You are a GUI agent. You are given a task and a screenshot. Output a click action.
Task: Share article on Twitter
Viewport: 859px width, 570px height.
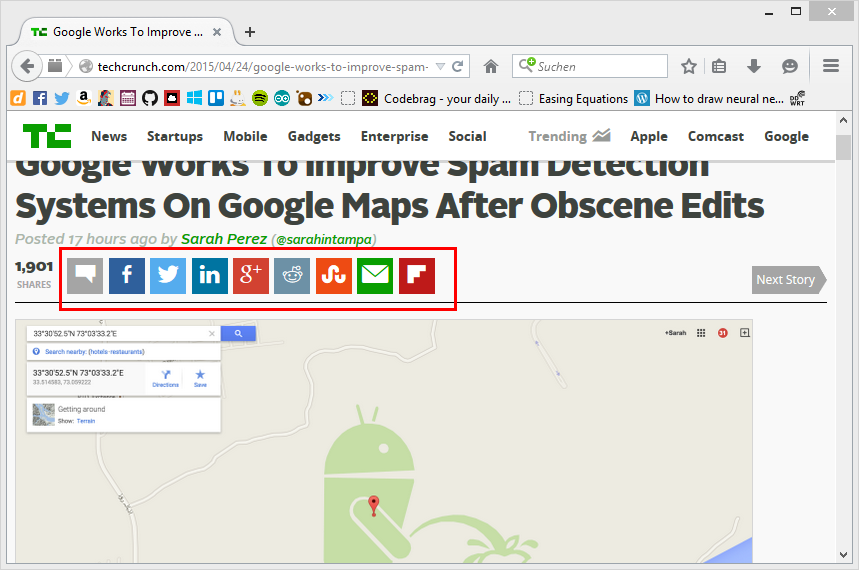coord(168,276)
